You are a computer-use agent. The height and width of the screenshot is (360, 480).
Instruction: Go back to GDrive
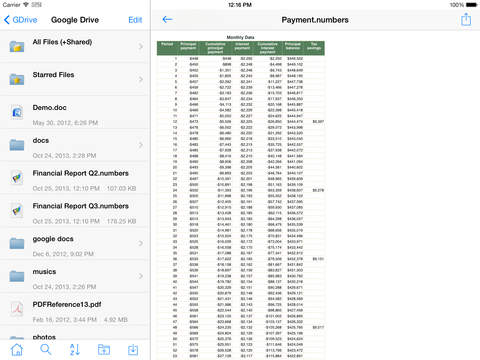point(20,20)
